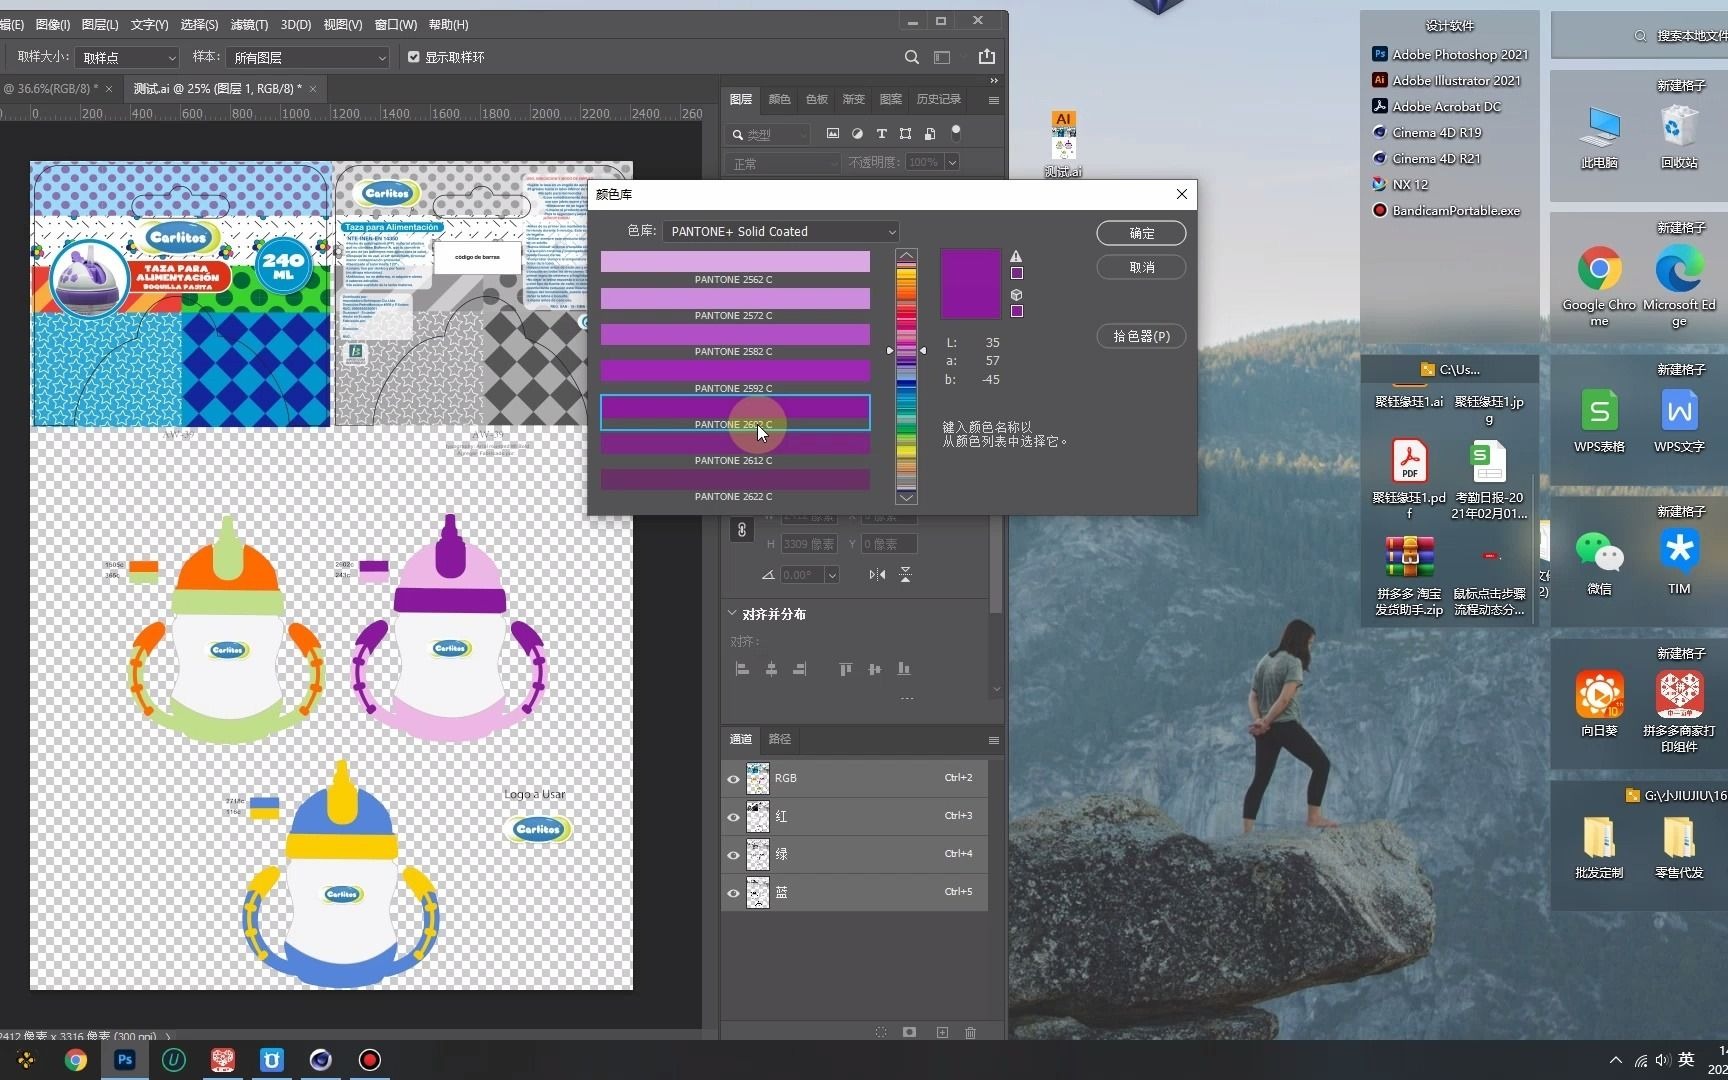Collapse the 对齐并分布 section

tap(732, 614)
